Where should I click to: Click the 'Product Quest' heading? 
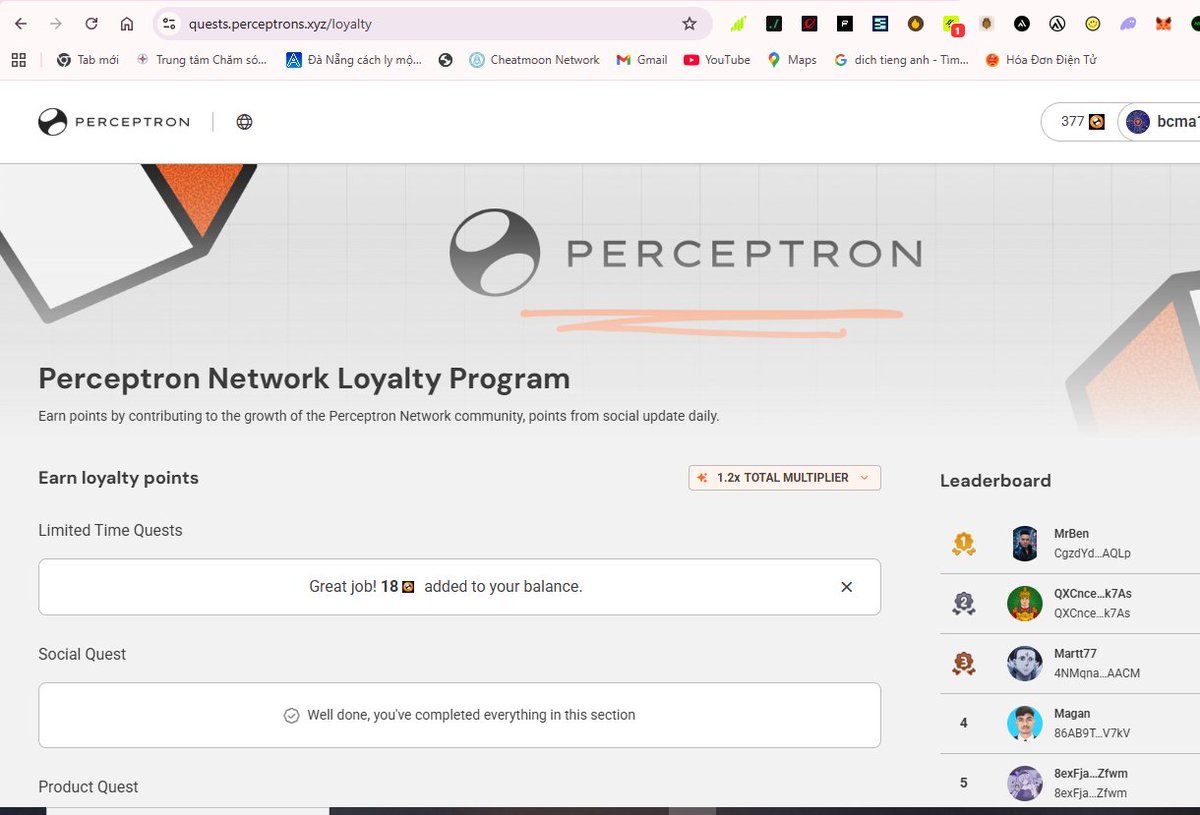[x=88, y=787]
